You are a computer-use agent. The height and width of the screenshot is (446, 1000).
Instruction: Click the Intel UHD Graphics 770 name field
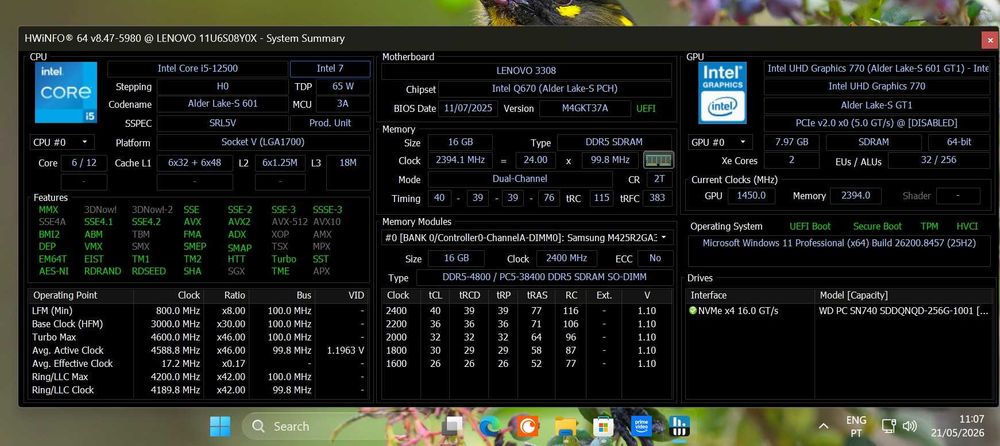(876, 86)
